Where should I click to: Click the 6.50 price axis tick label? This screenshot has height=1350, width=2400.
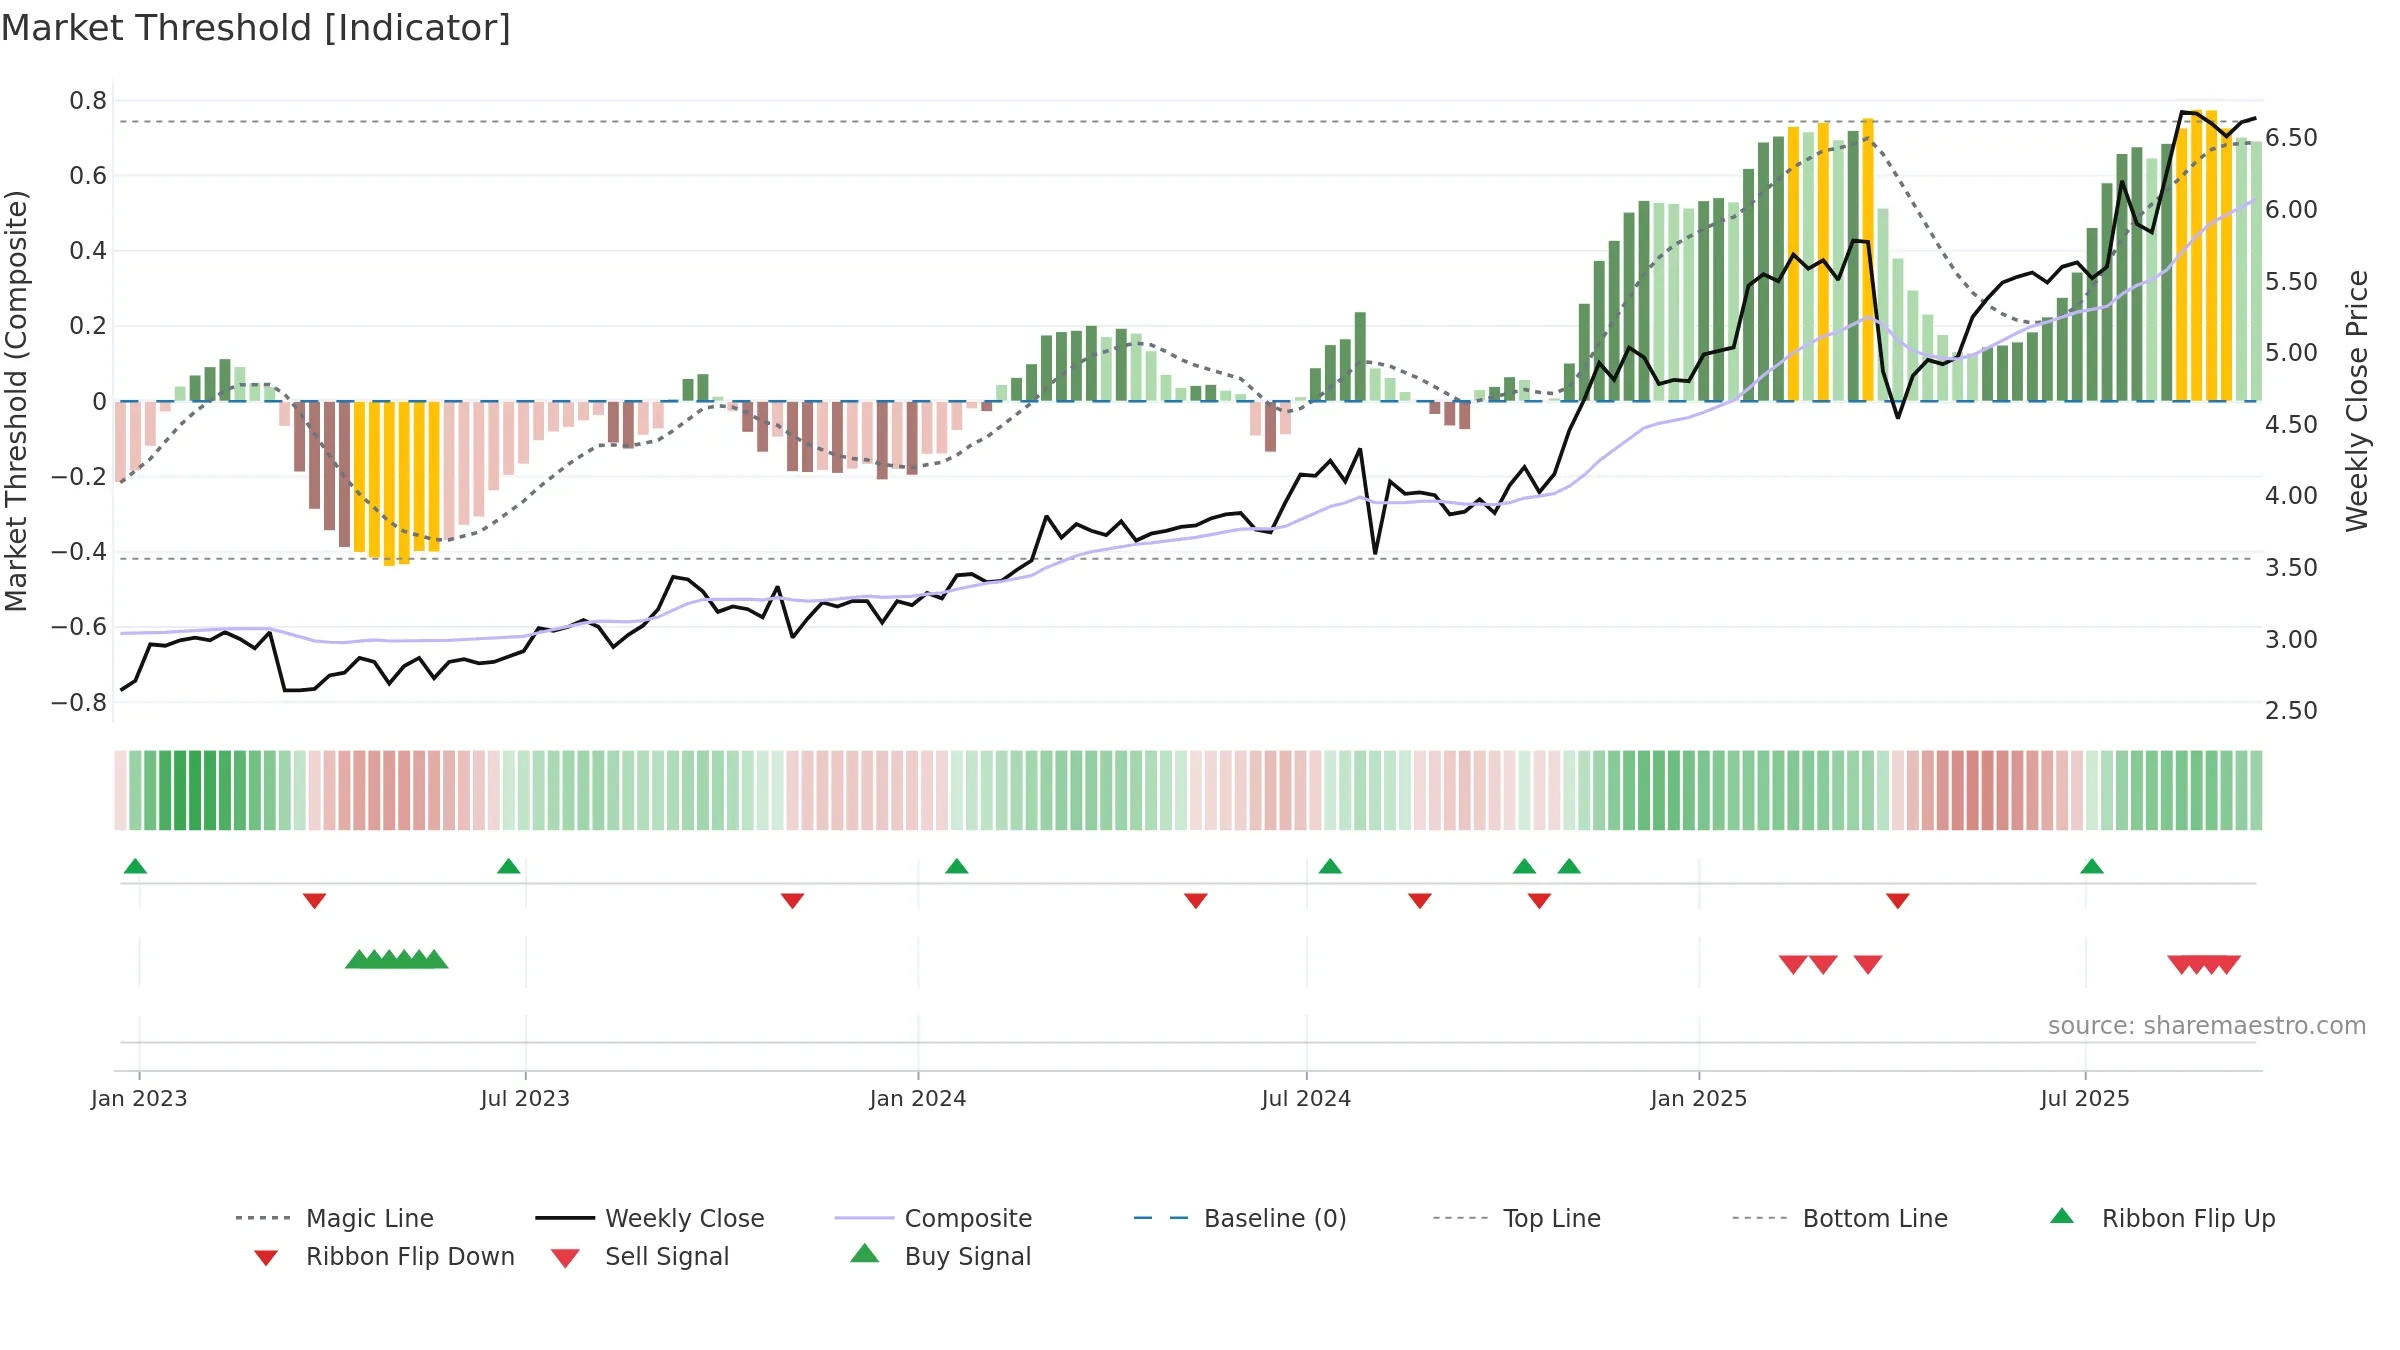tap(2291, 137)
